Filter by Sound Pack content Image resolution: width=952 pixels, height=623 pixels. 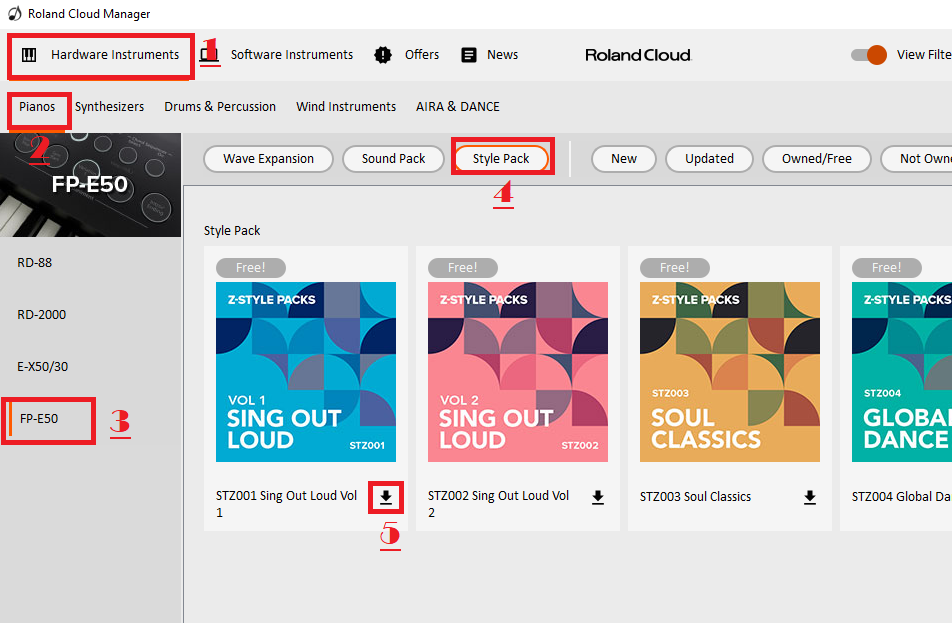tap(393, 158)
